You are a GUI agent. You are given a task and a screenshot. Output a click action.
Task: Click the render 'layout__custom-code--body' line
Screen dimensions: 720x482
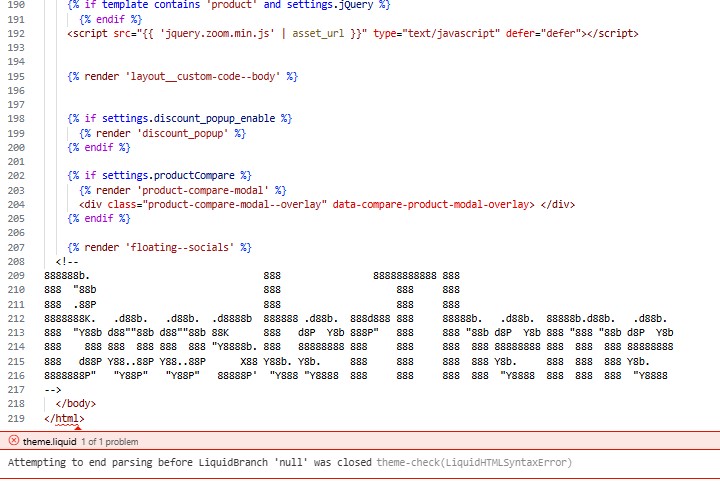[183, 76]
